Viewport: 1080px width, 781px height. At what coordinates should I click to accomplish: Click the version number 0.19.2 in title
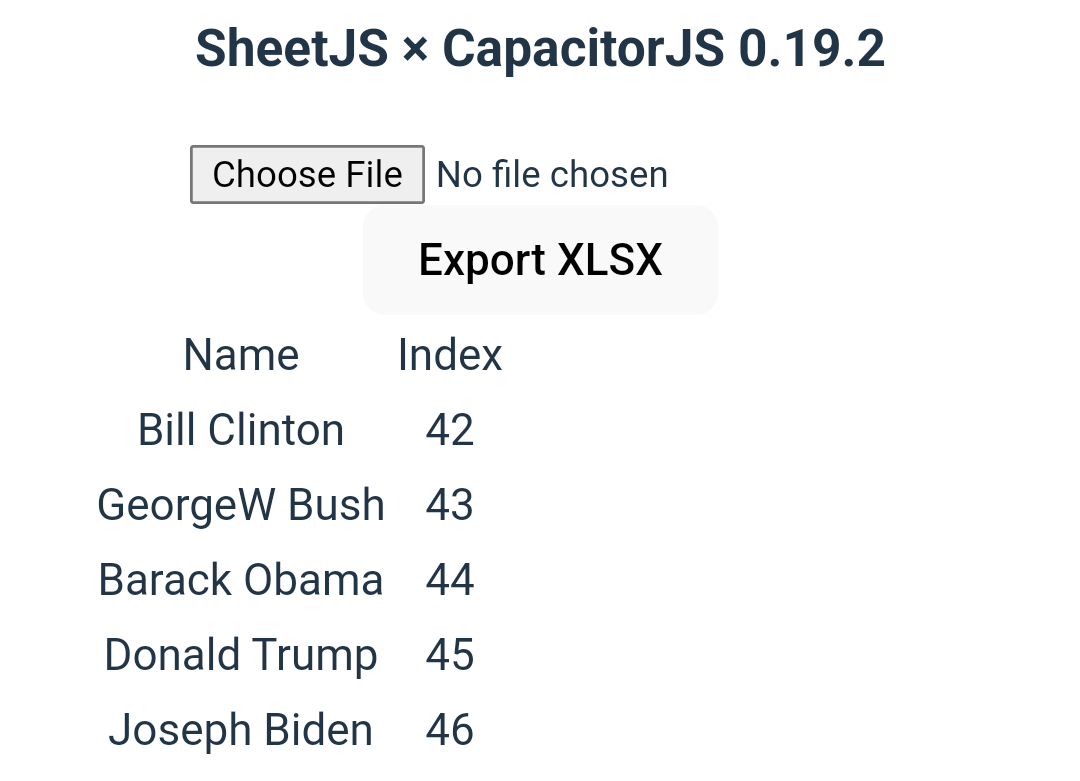[811, 49]
